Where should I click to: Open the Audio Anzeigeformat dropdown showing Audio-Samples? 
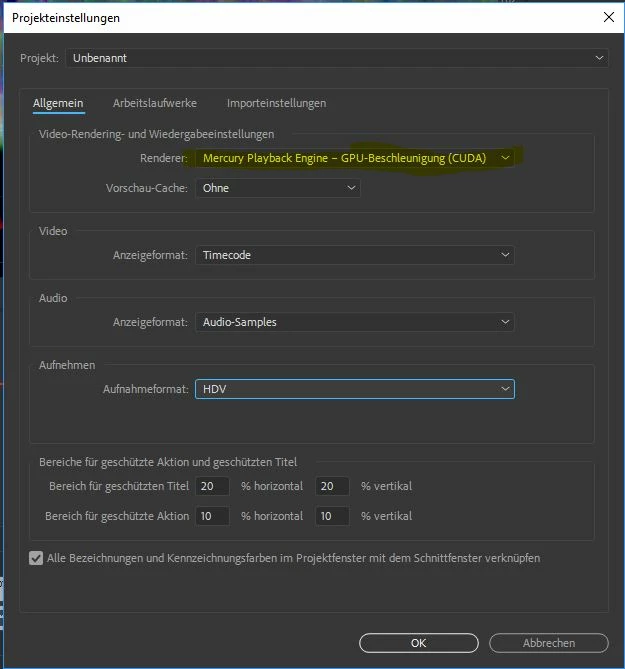(355, 322)
